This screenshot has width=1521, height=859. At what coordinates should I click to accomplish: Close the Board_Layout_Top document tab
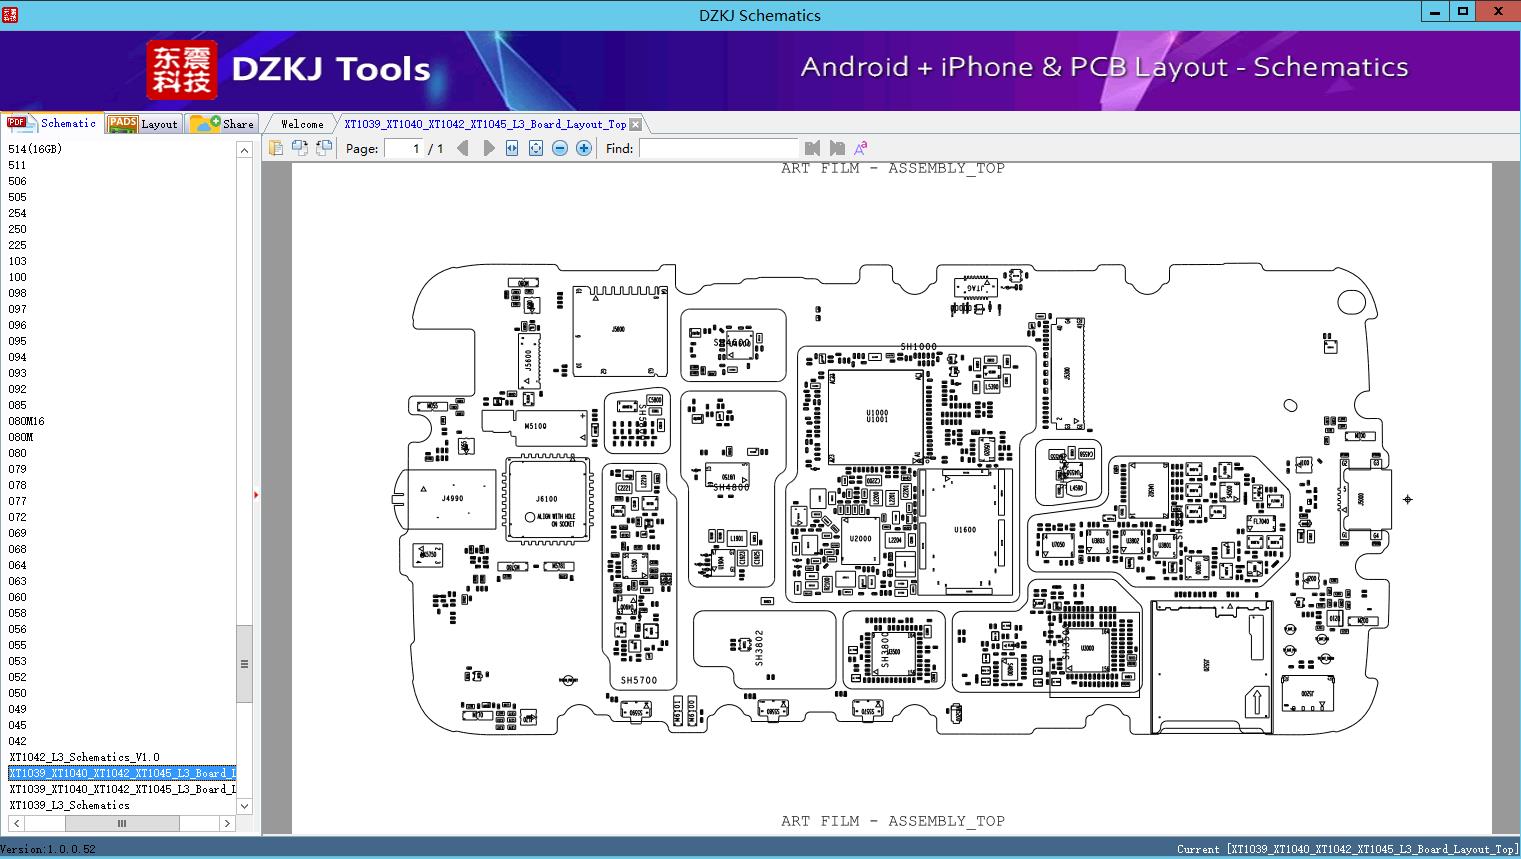point(635,124)
